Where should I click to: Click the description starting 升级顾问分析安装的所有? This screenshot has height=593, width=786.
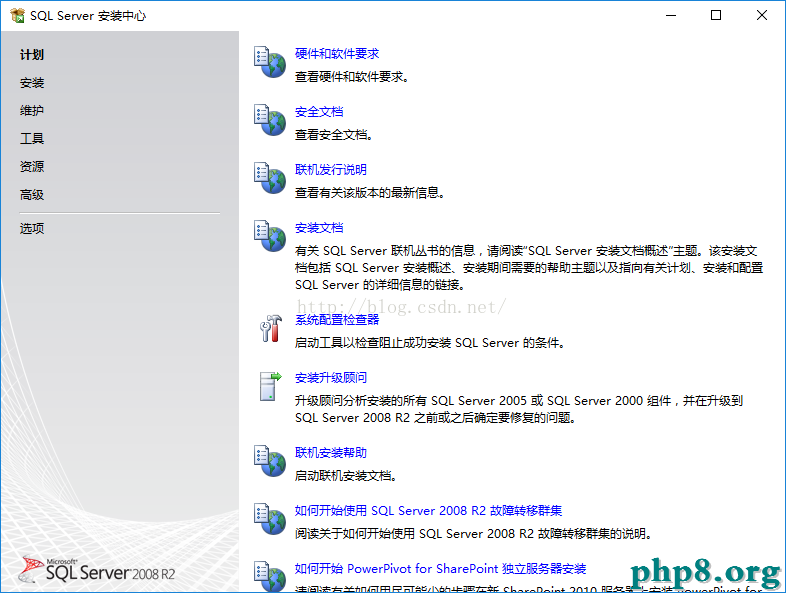point(519,409)
